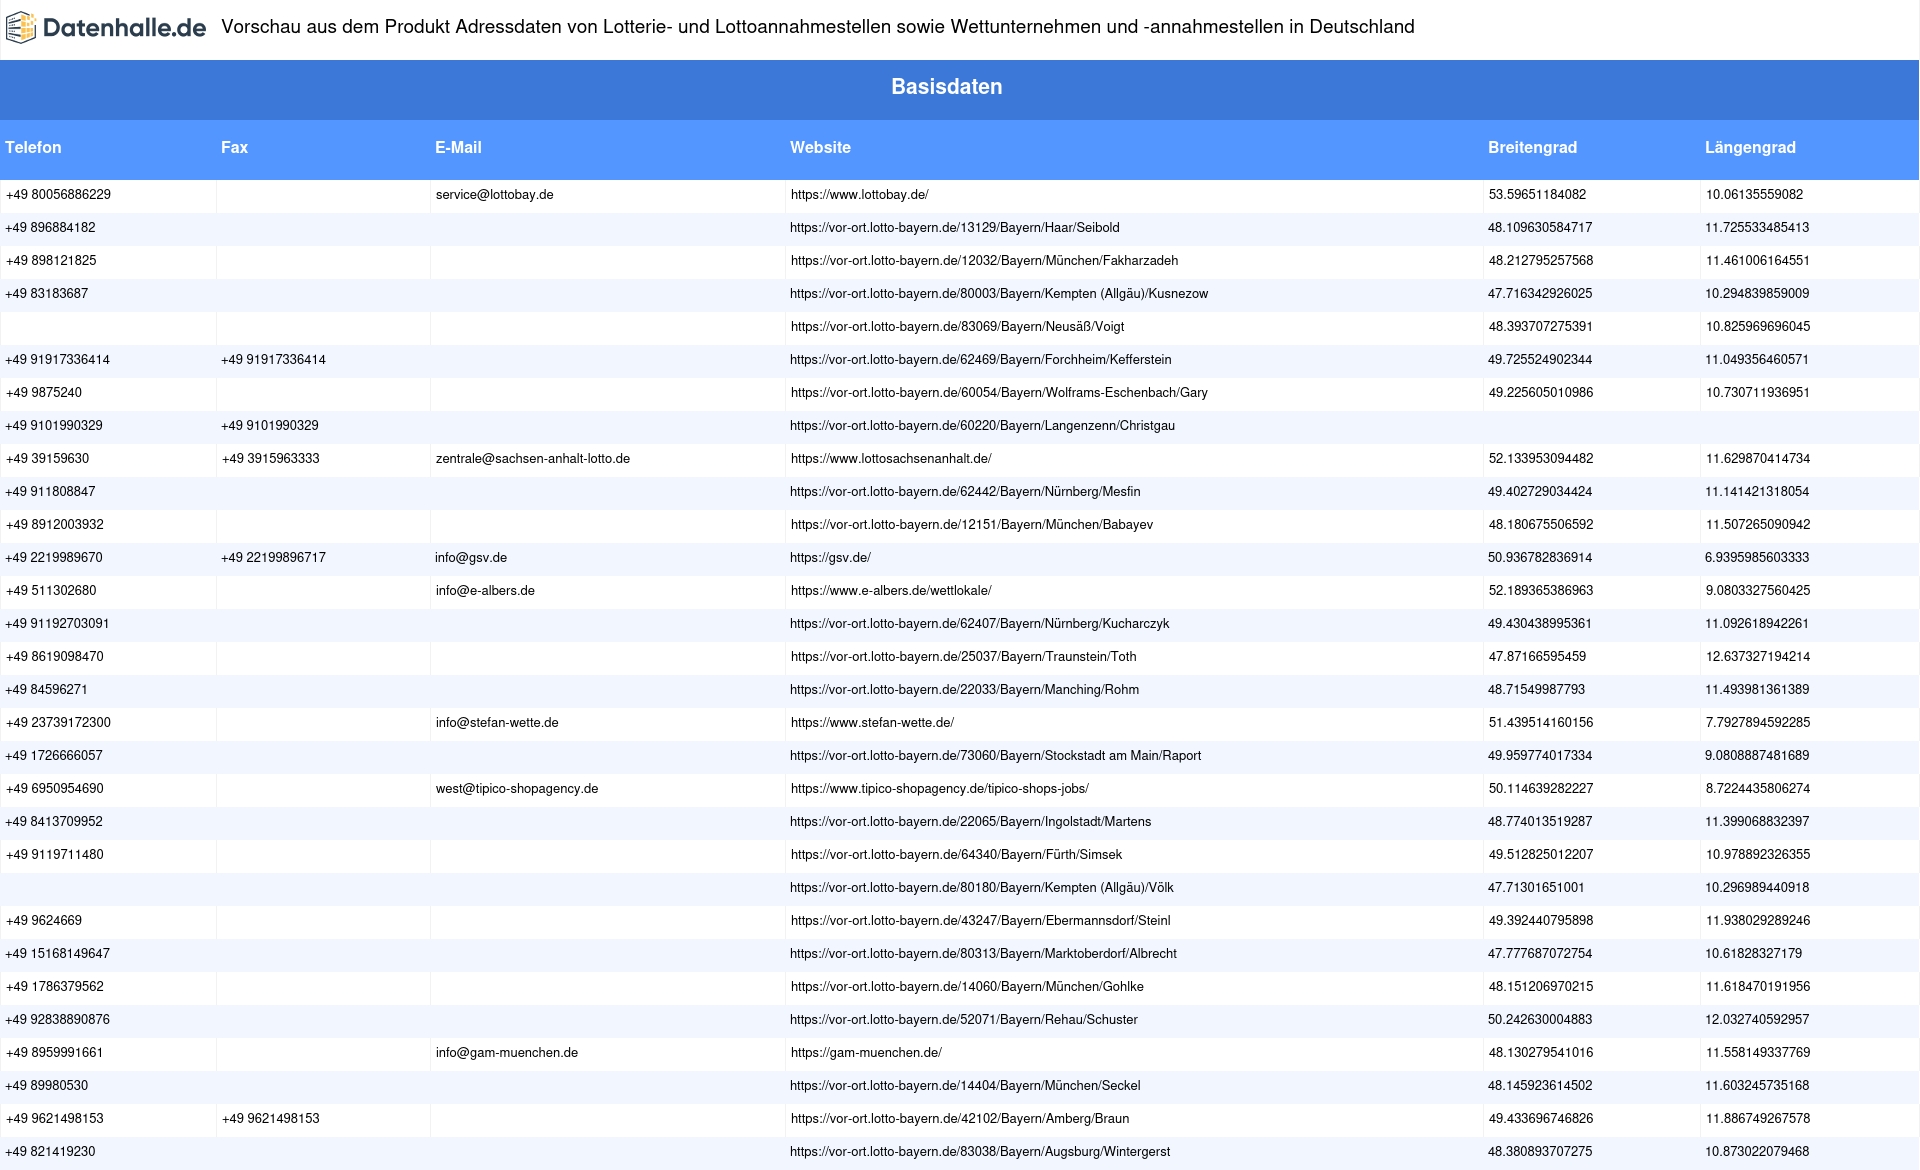Open the Nürnberg/Mesfin link
The width and height of the screenshot is (1920, 1170).
965,492
